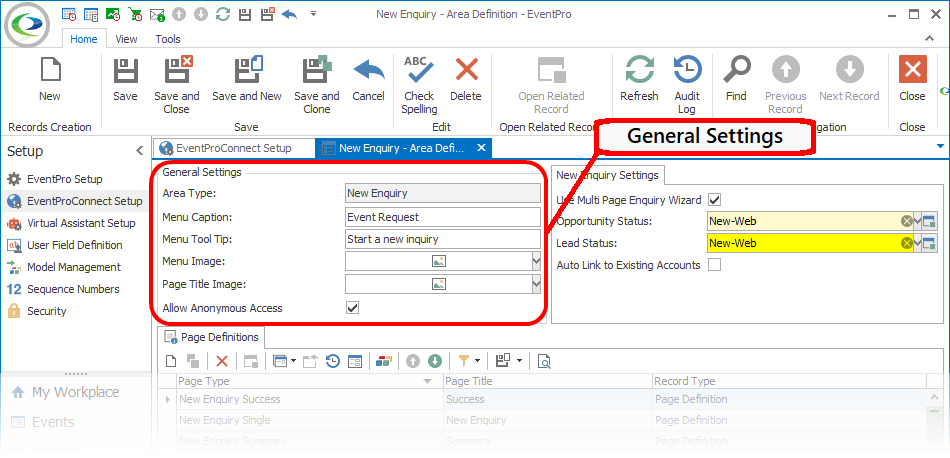Clear the Lead Status value
This screenshot has height=458, width=950.
tap(906, 243)
